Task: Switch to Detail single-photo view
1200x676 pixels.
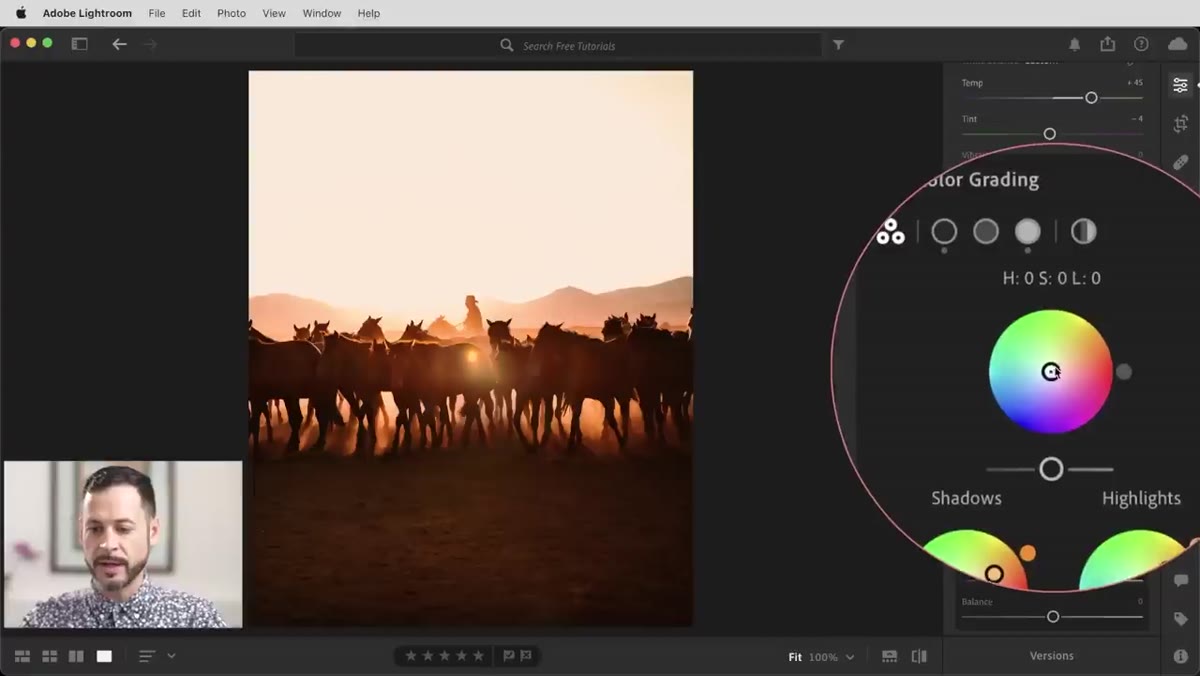Action: click(x=104, y=657)
